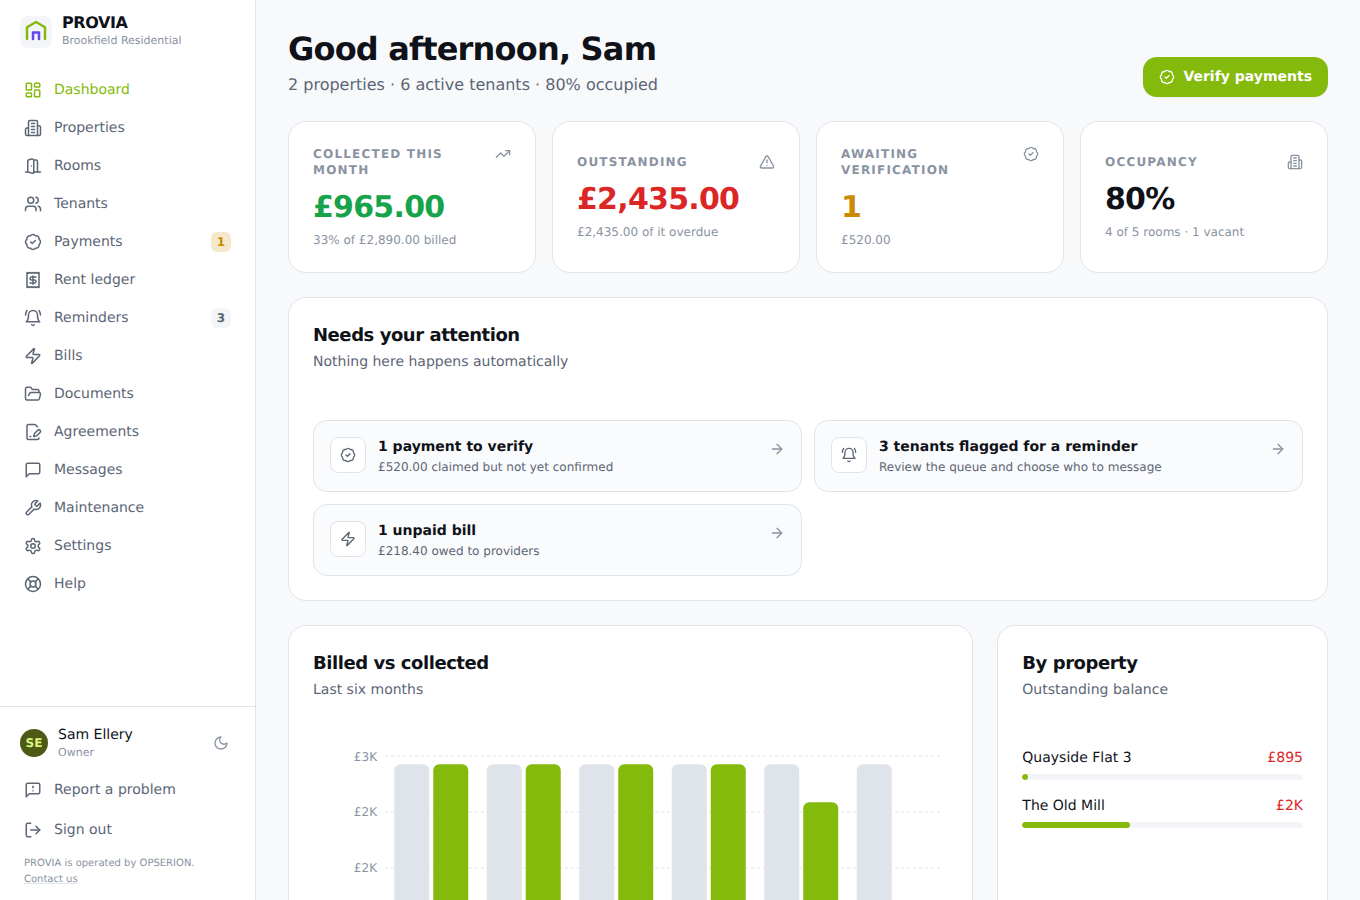
Task: Go to Properties in the sidebar
Action: tap(128, 128)
